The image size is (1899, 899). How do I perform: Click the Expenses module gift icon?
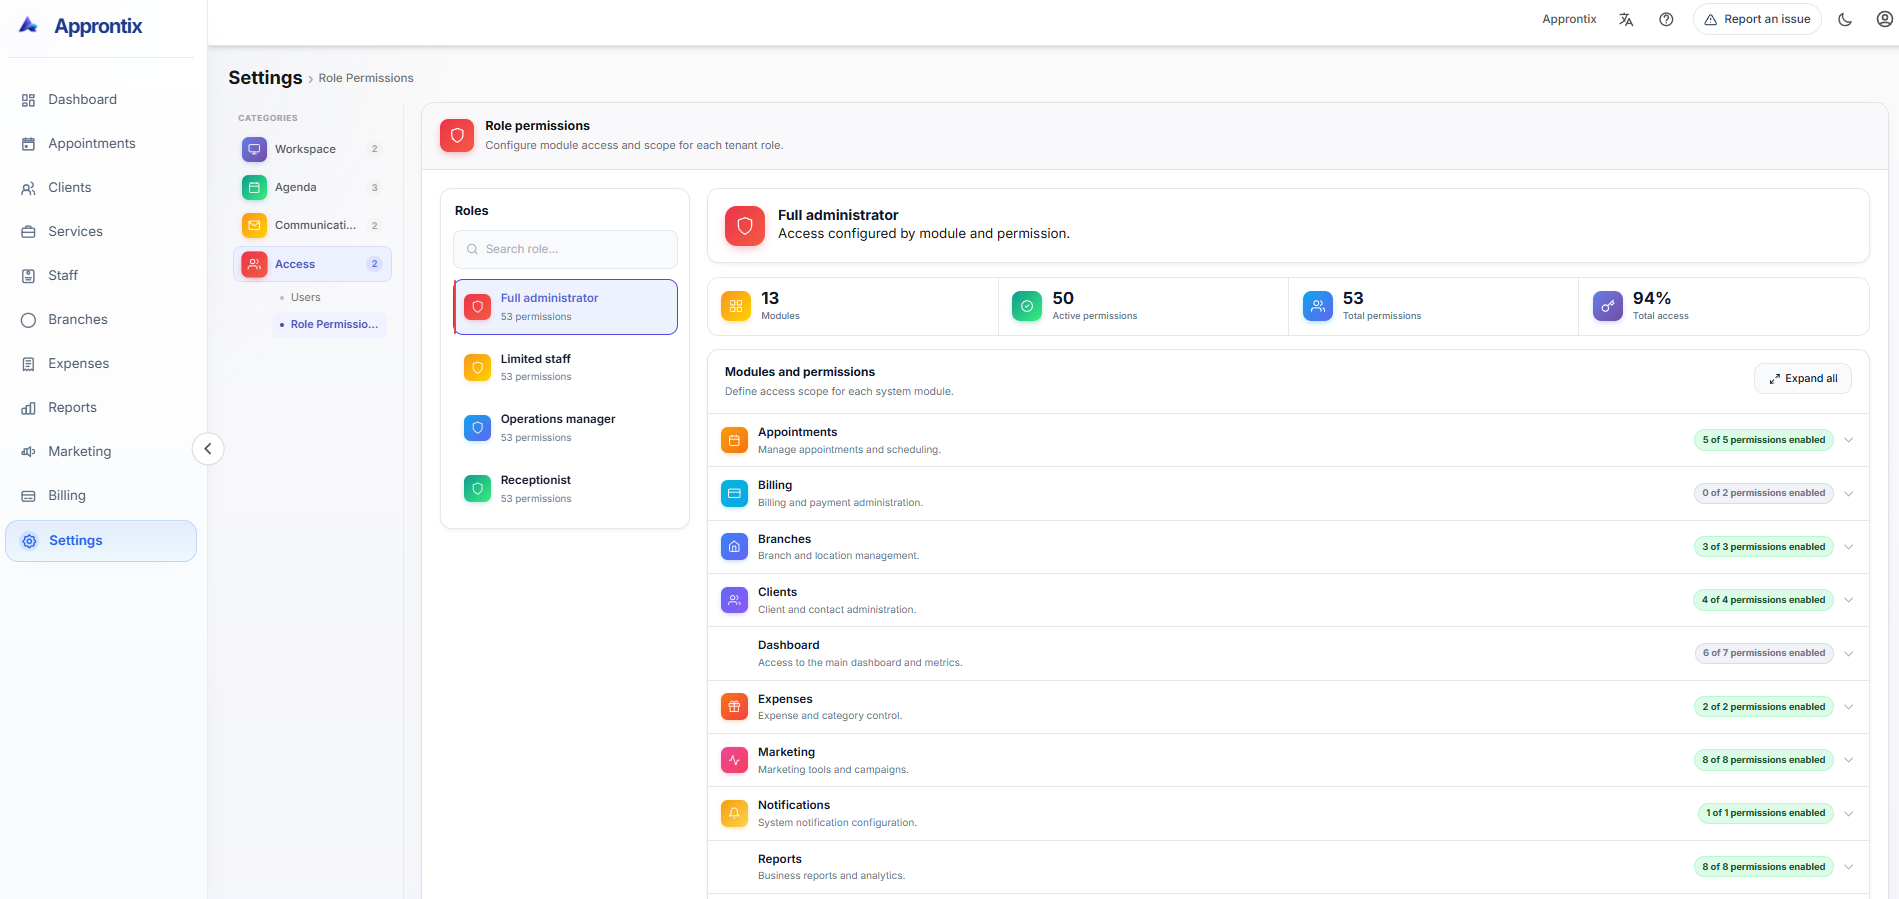[734, 707]
